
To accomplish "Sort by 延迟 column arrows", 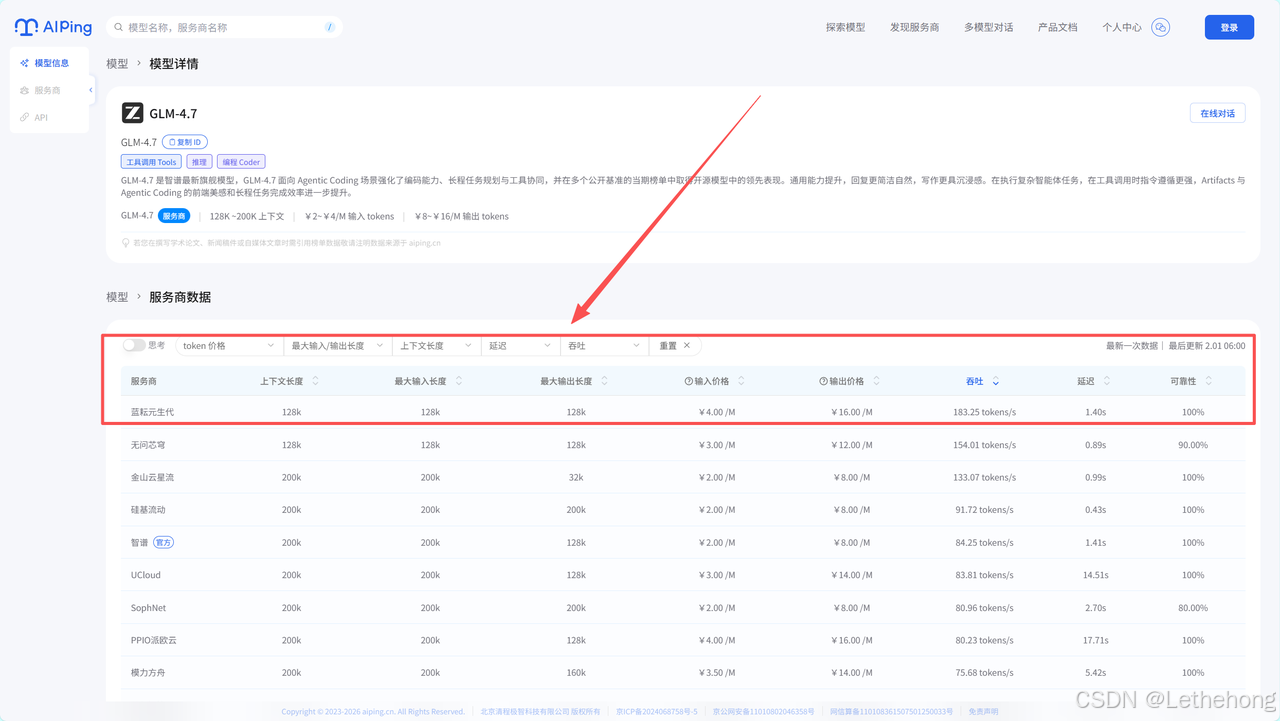I will click(1107, 381).
